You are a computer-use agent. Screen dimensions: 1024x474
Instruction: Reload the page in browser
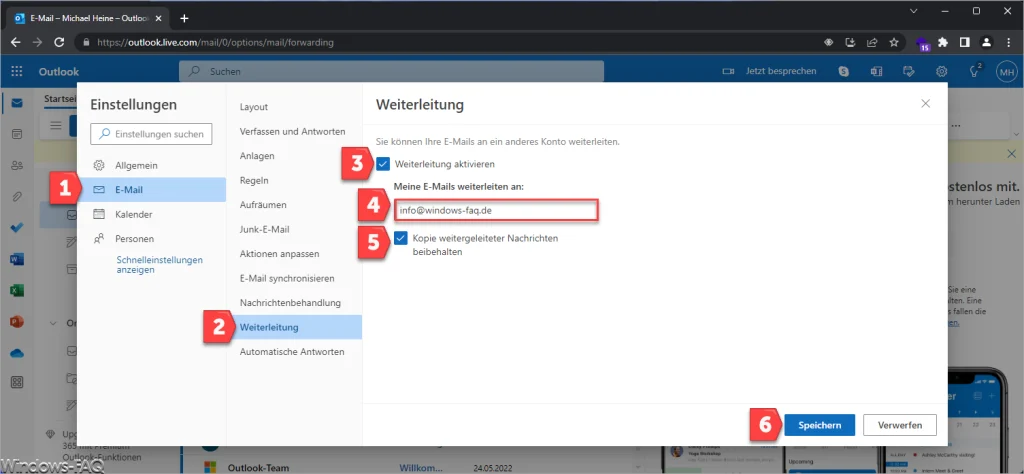tap(59, 42)
